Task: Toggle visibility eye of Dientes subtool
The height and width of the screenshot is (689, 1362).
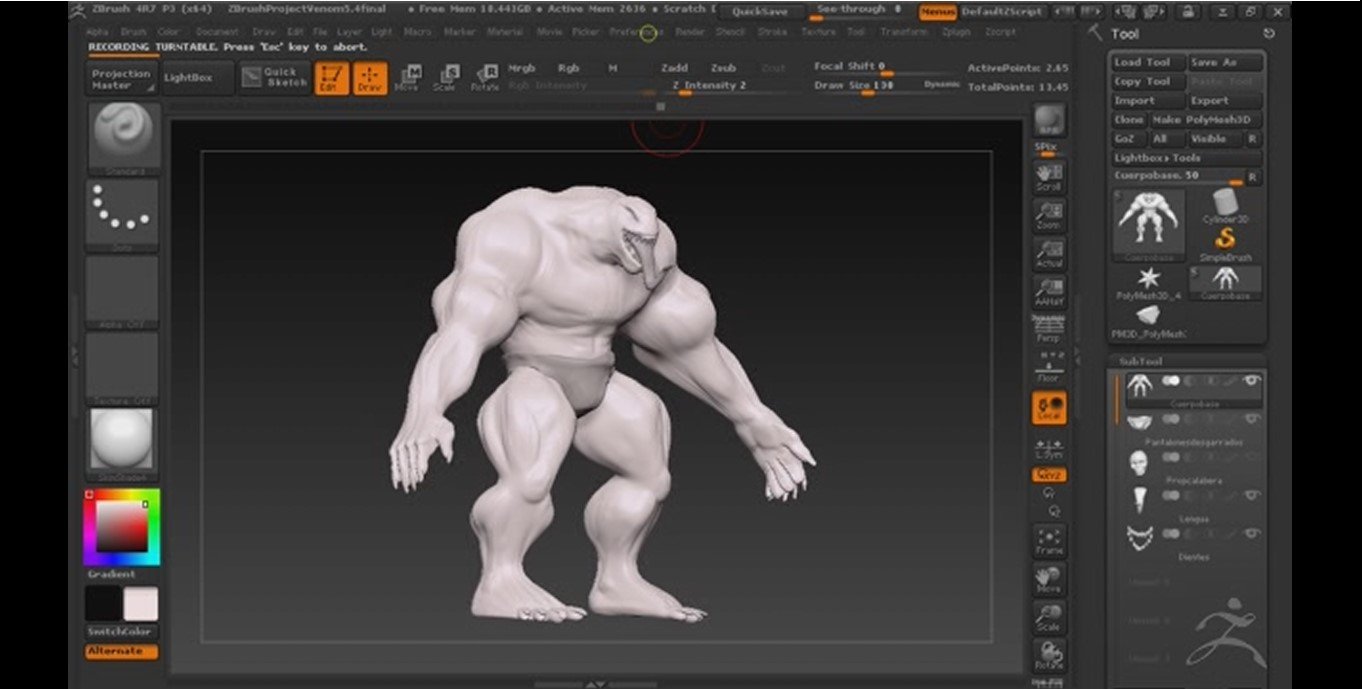Action: coord(1251,534)
